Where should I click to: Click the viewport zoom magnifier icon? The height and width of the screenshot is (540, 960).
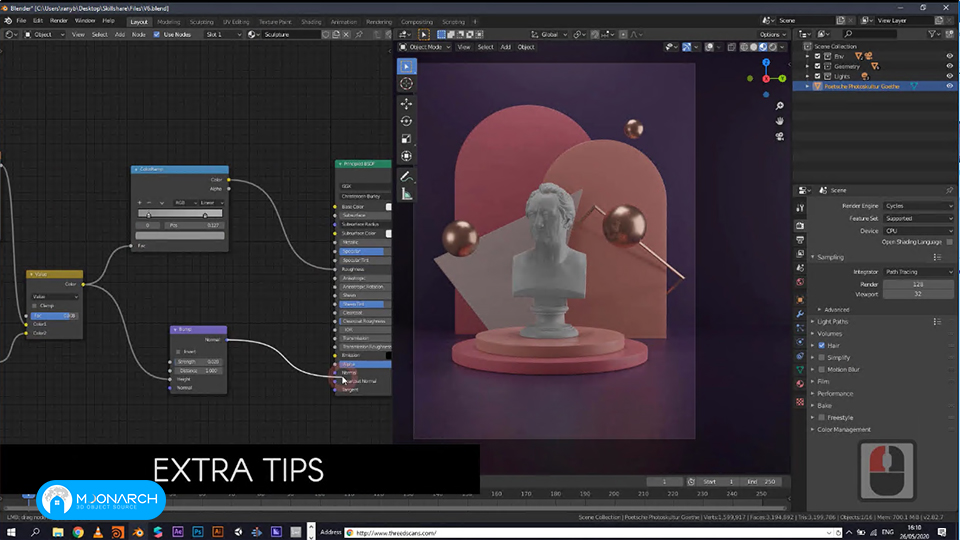(x=779, y=106)
